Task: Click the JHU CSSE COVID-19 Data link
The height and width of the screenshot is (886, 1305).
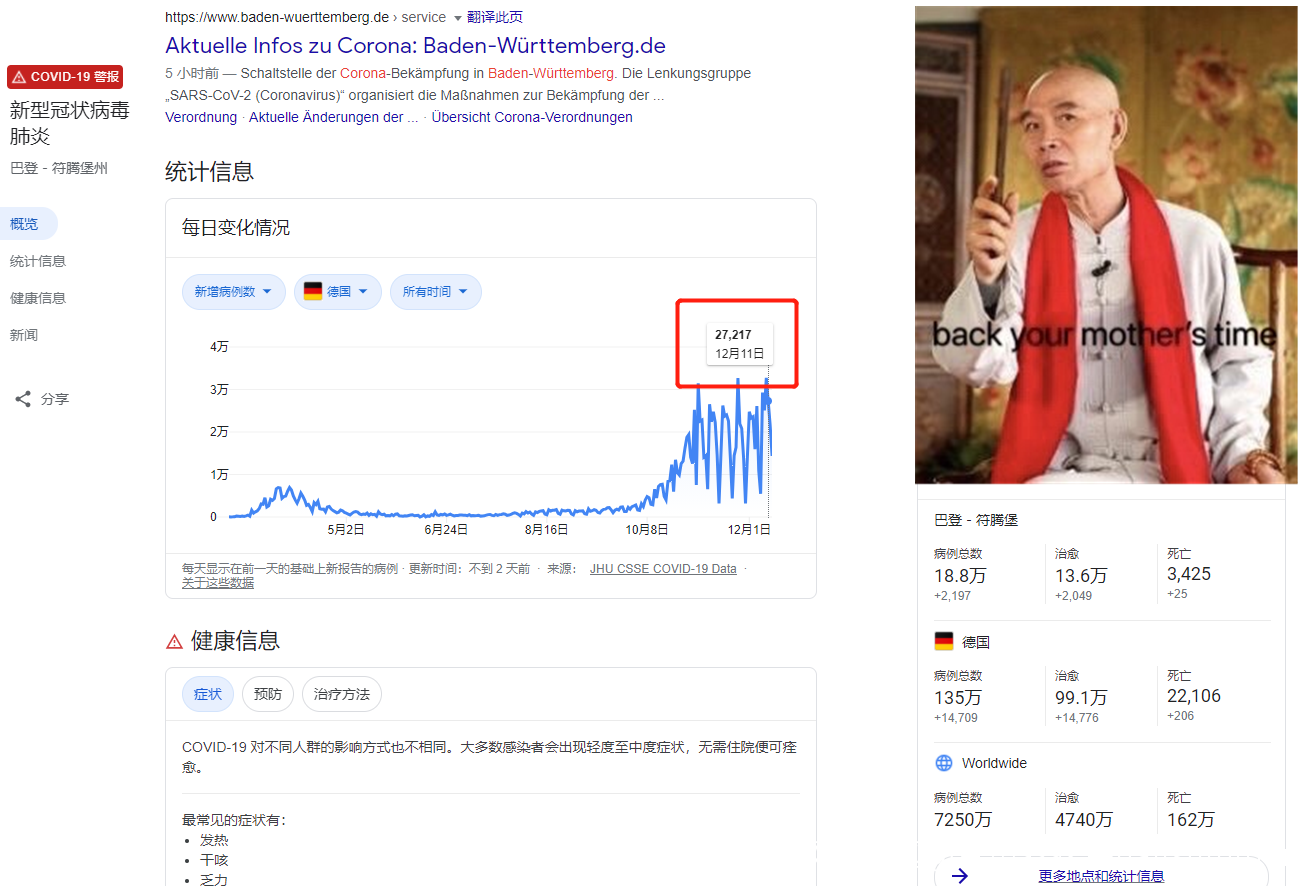Action: (663, 569)
